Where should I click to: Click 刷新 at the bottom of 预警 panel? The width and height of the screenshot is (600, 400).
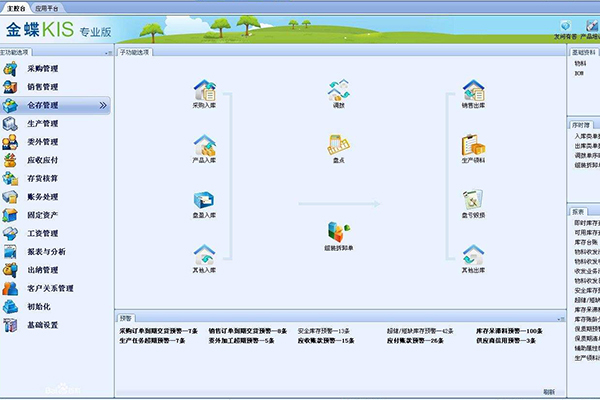pyautogui.click(x=549, y=392)
